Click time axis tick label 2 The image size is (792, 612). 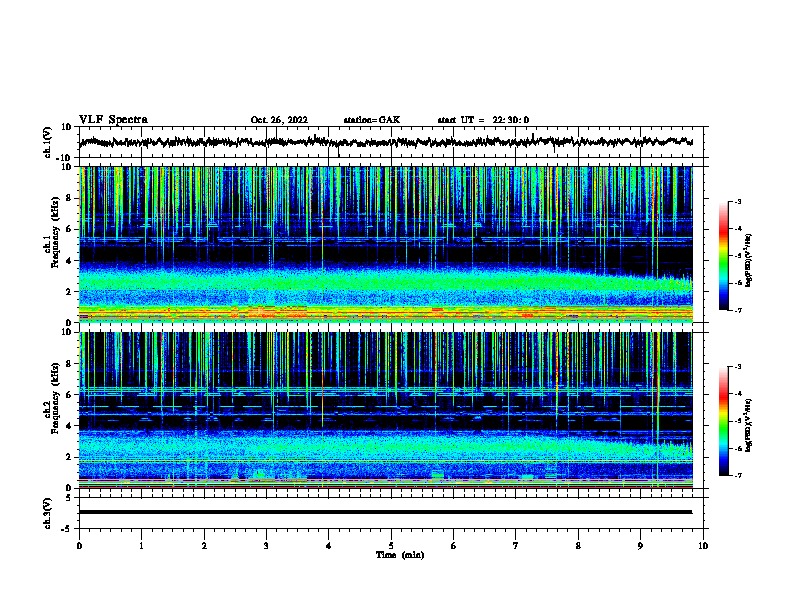coord(204,546)
